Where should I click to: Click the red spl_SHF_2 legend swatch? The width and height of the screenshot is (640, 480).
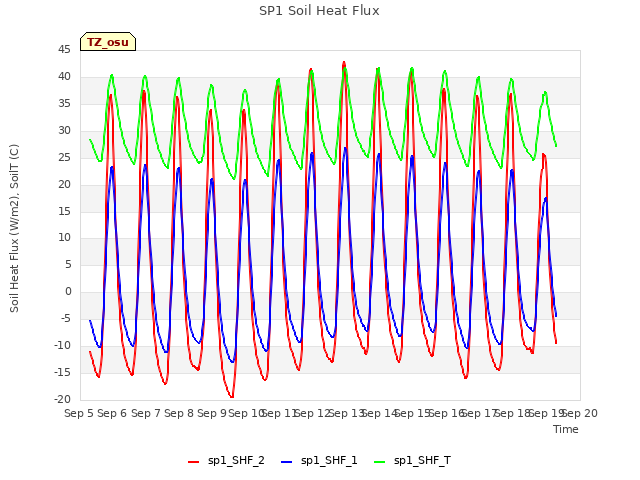pos(193,462)
